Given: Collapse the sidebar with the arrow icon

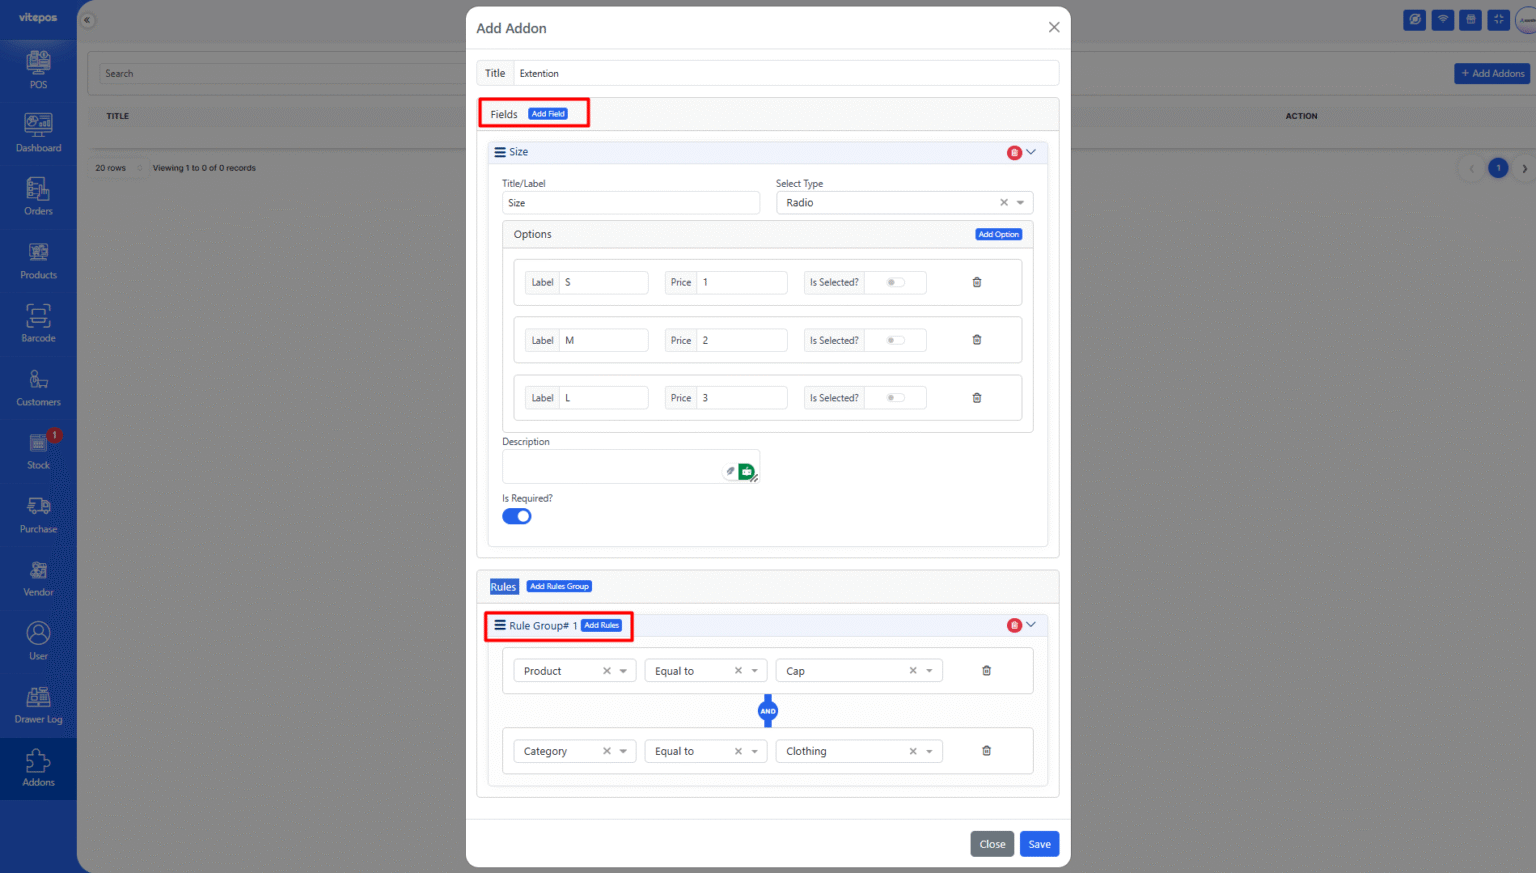Looking at the screenshot, I should [87, 20].
